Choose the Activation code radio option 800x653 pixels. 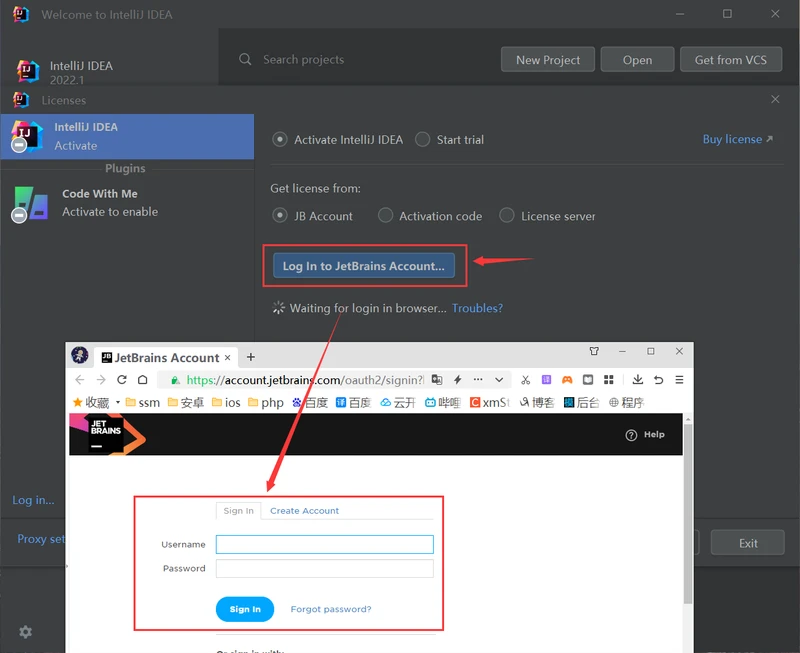click(386, 216)
